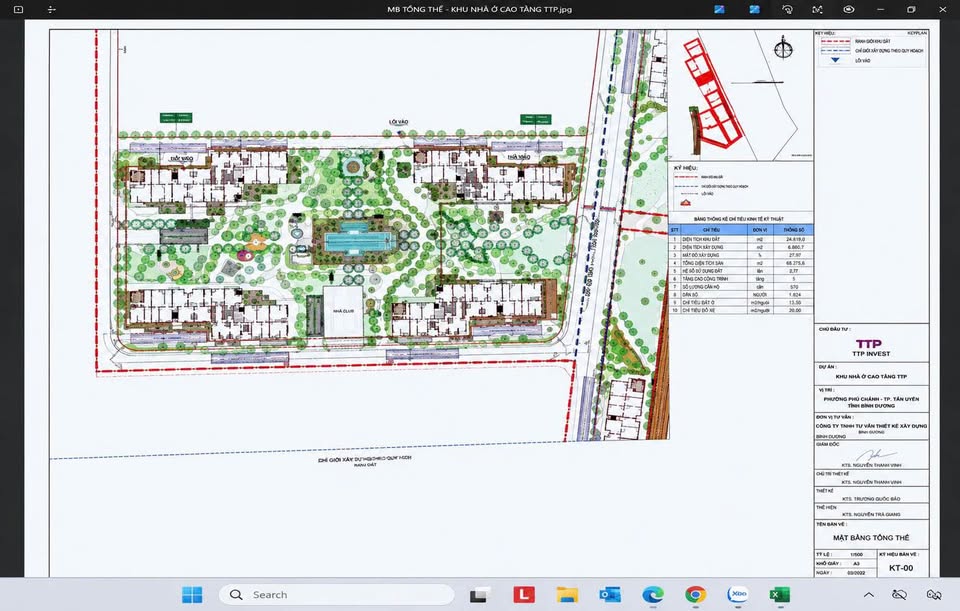Screen dimensions: 960x611
Task: Click the rotate icon in the title bar
Action: [787, 9]
